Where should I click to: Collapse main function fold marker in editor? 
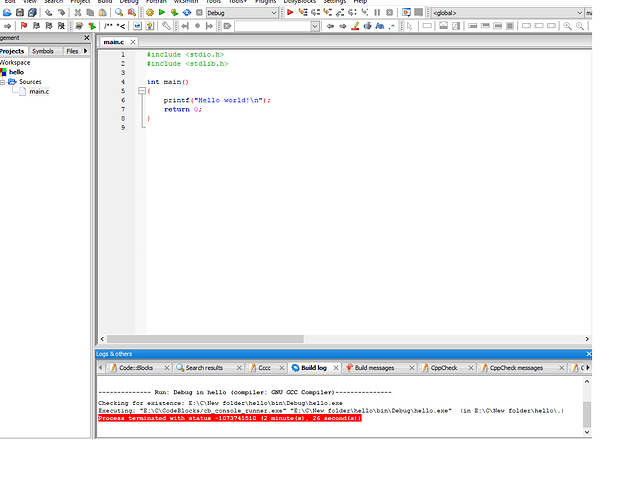143,91
